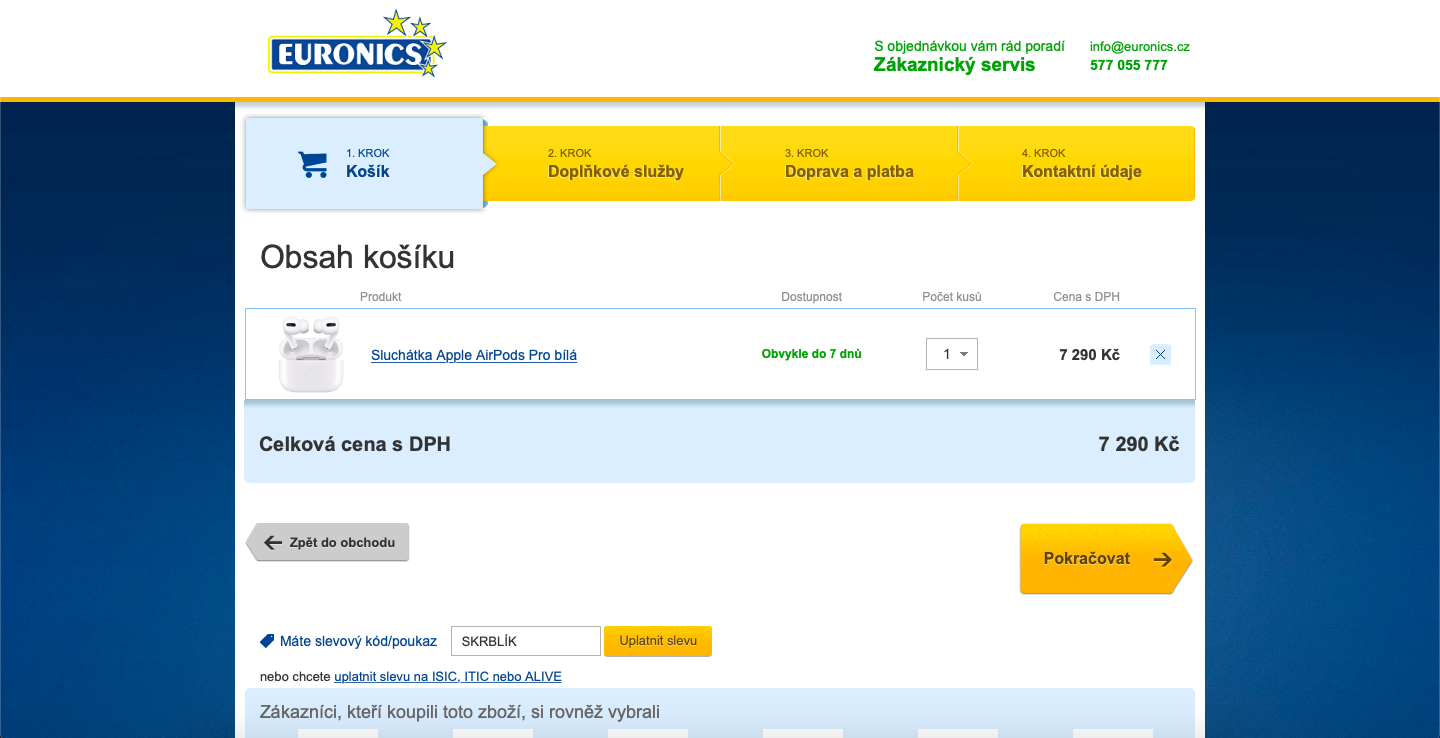Open step 1 Košík tab

(x=365, y=163)
